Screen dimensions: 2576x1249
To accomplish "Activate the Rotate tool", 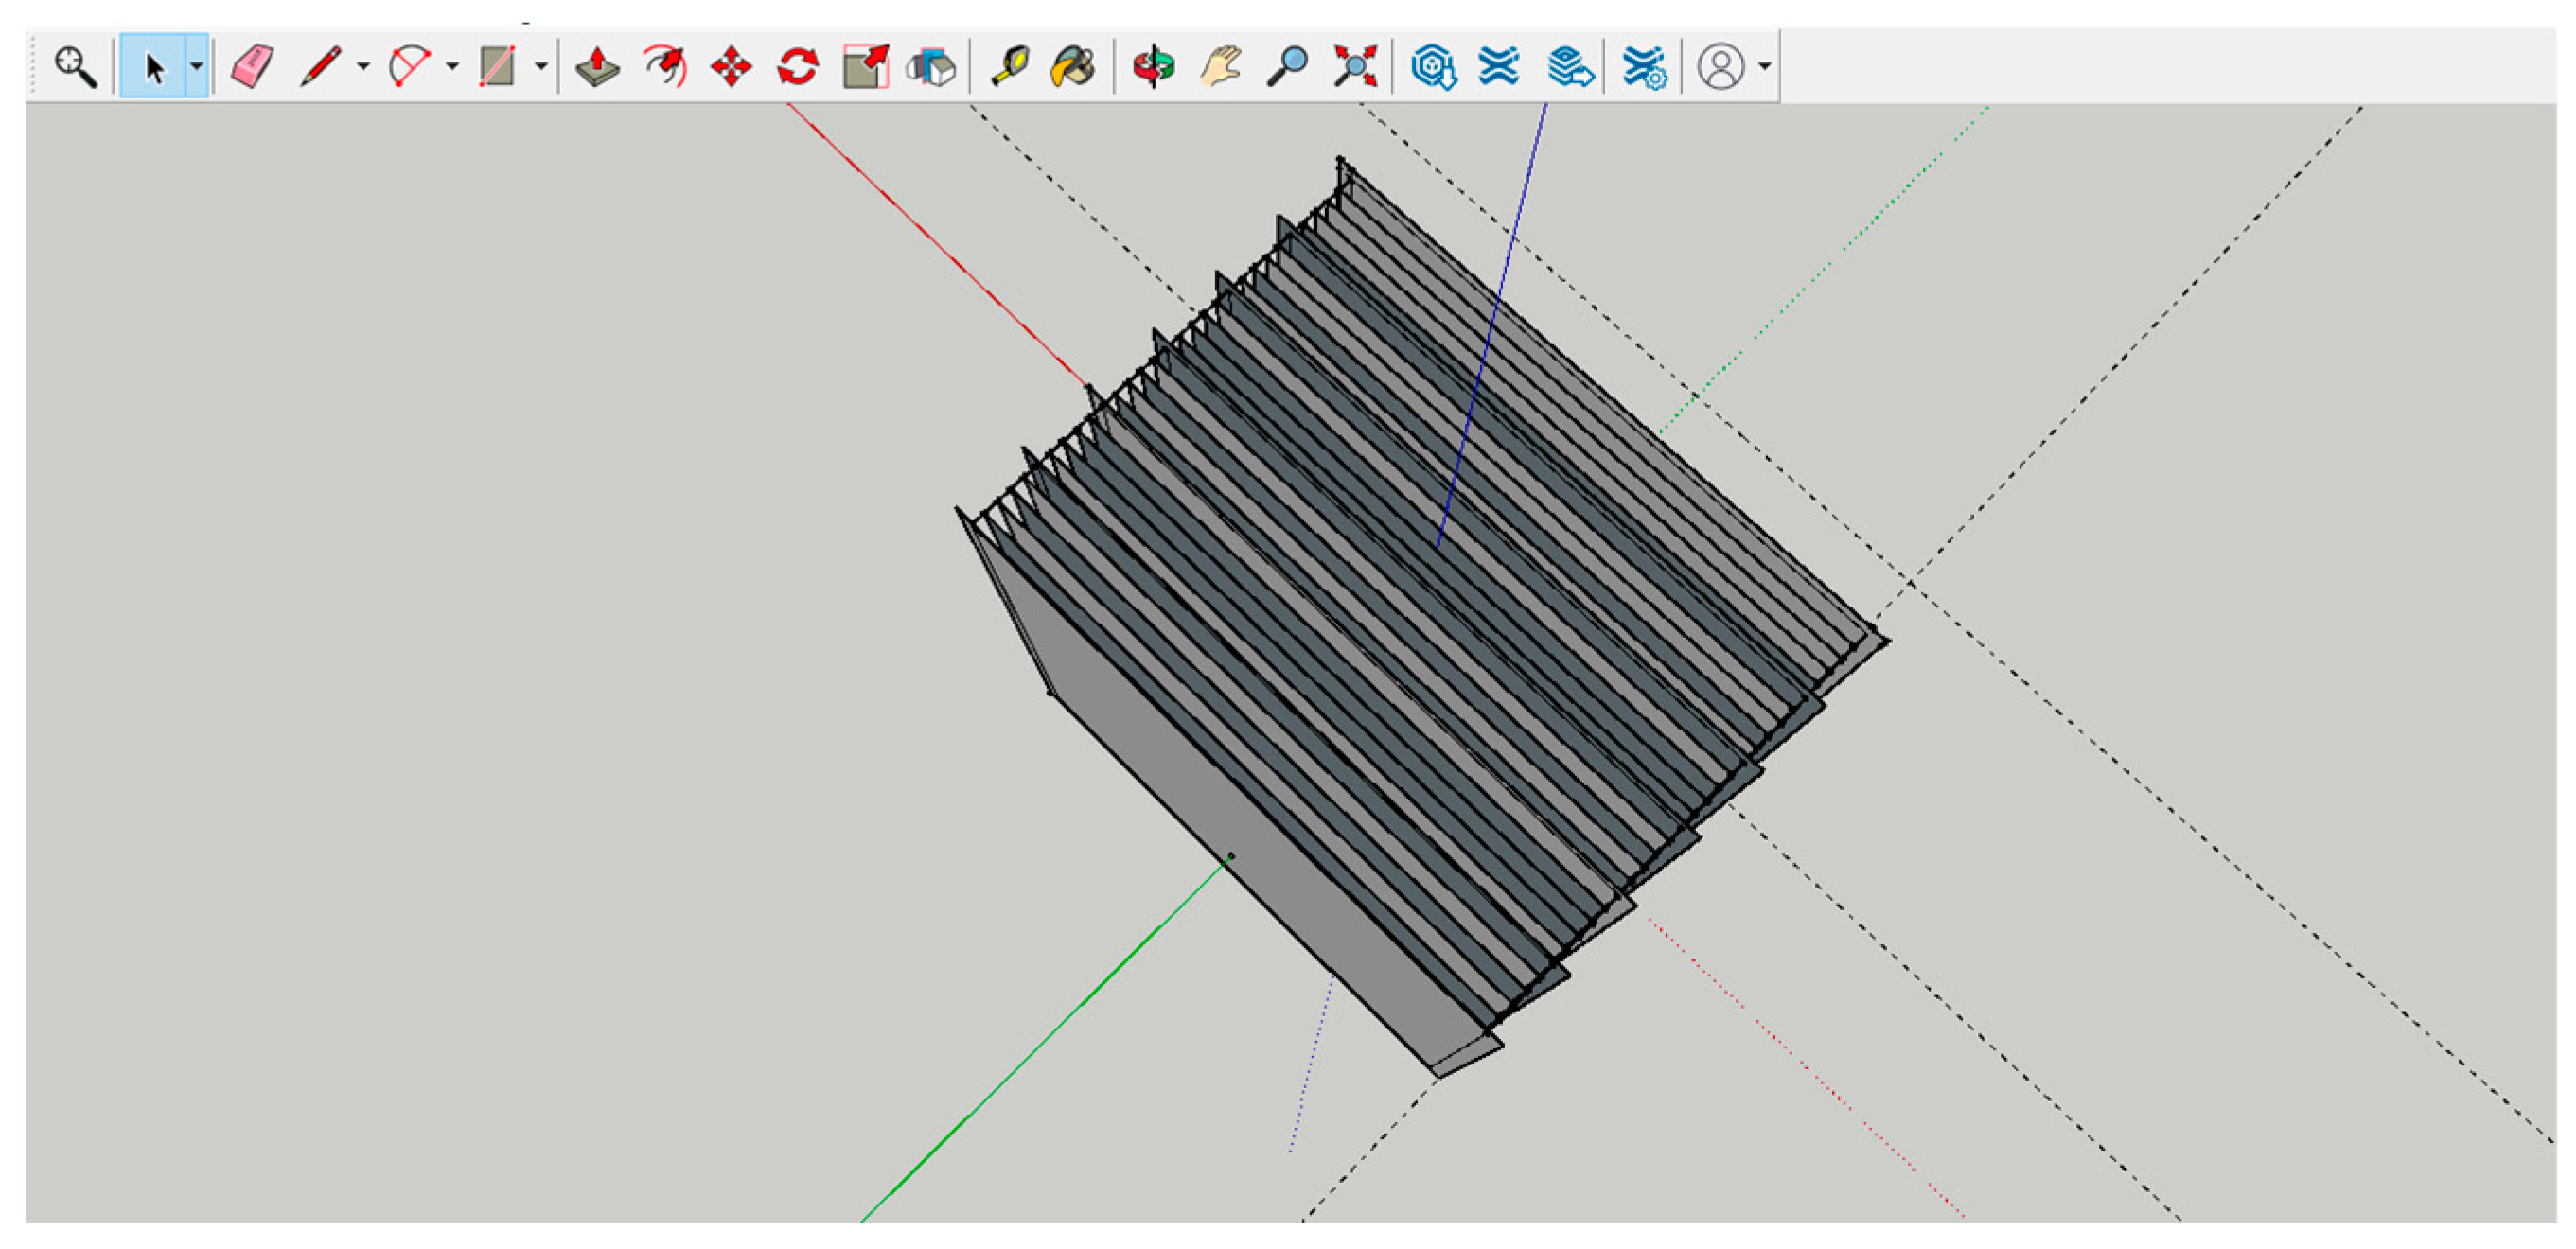I will point(798,67).
